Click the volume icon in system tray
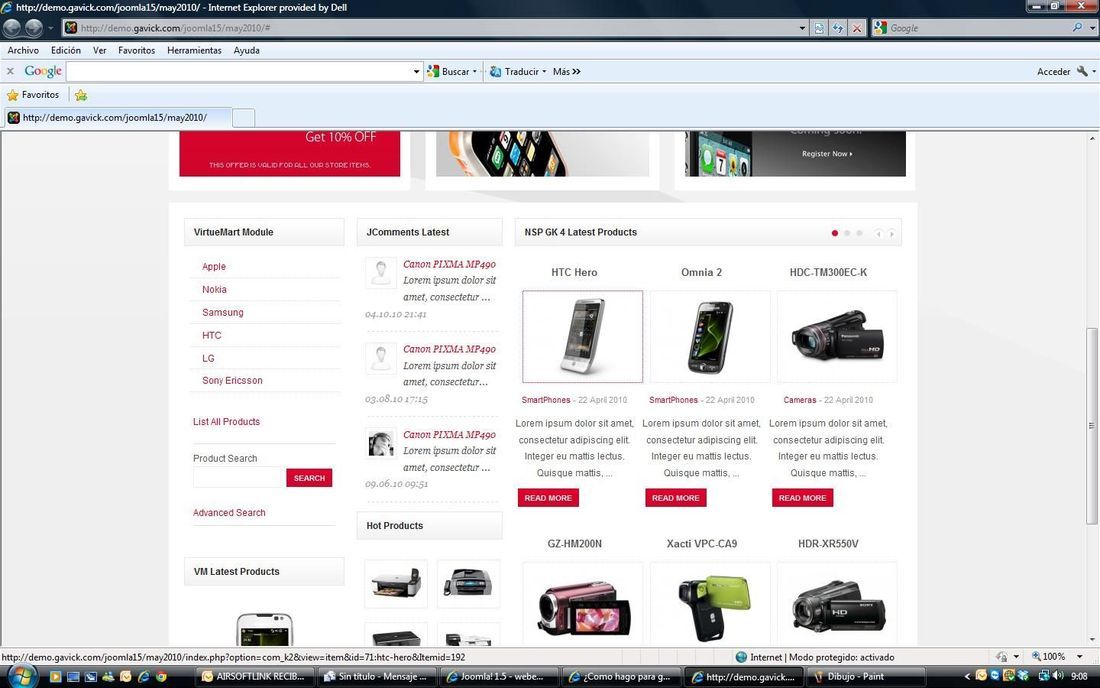The height and width of the screenshot is (688, 1100). [x=1058, y=676]
